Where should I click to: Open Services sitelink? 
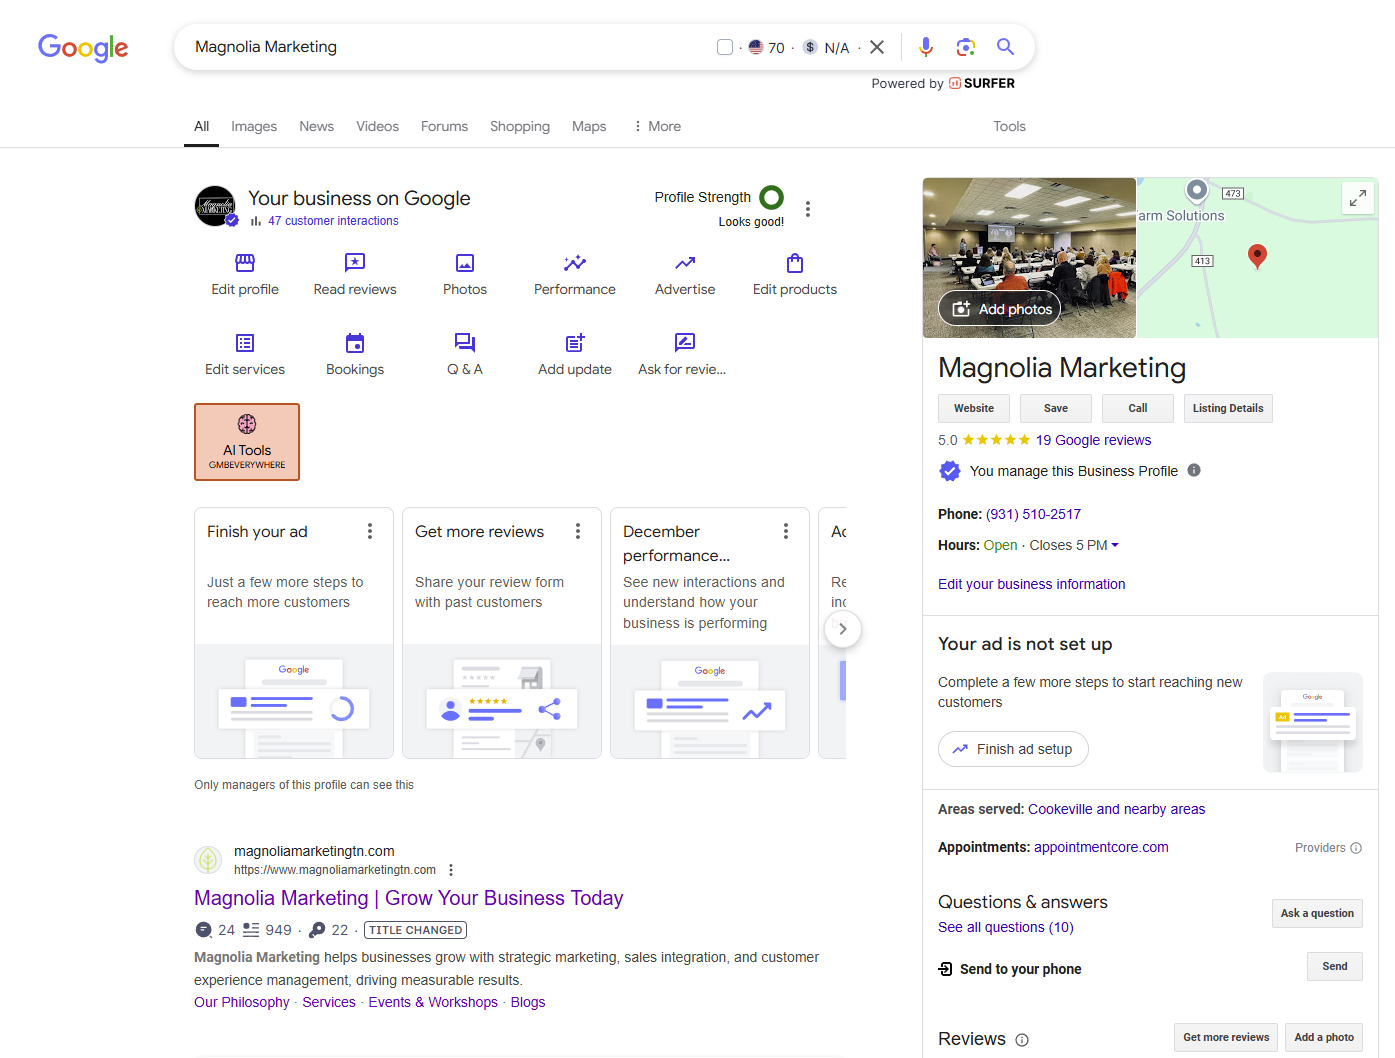point(329,1002)
